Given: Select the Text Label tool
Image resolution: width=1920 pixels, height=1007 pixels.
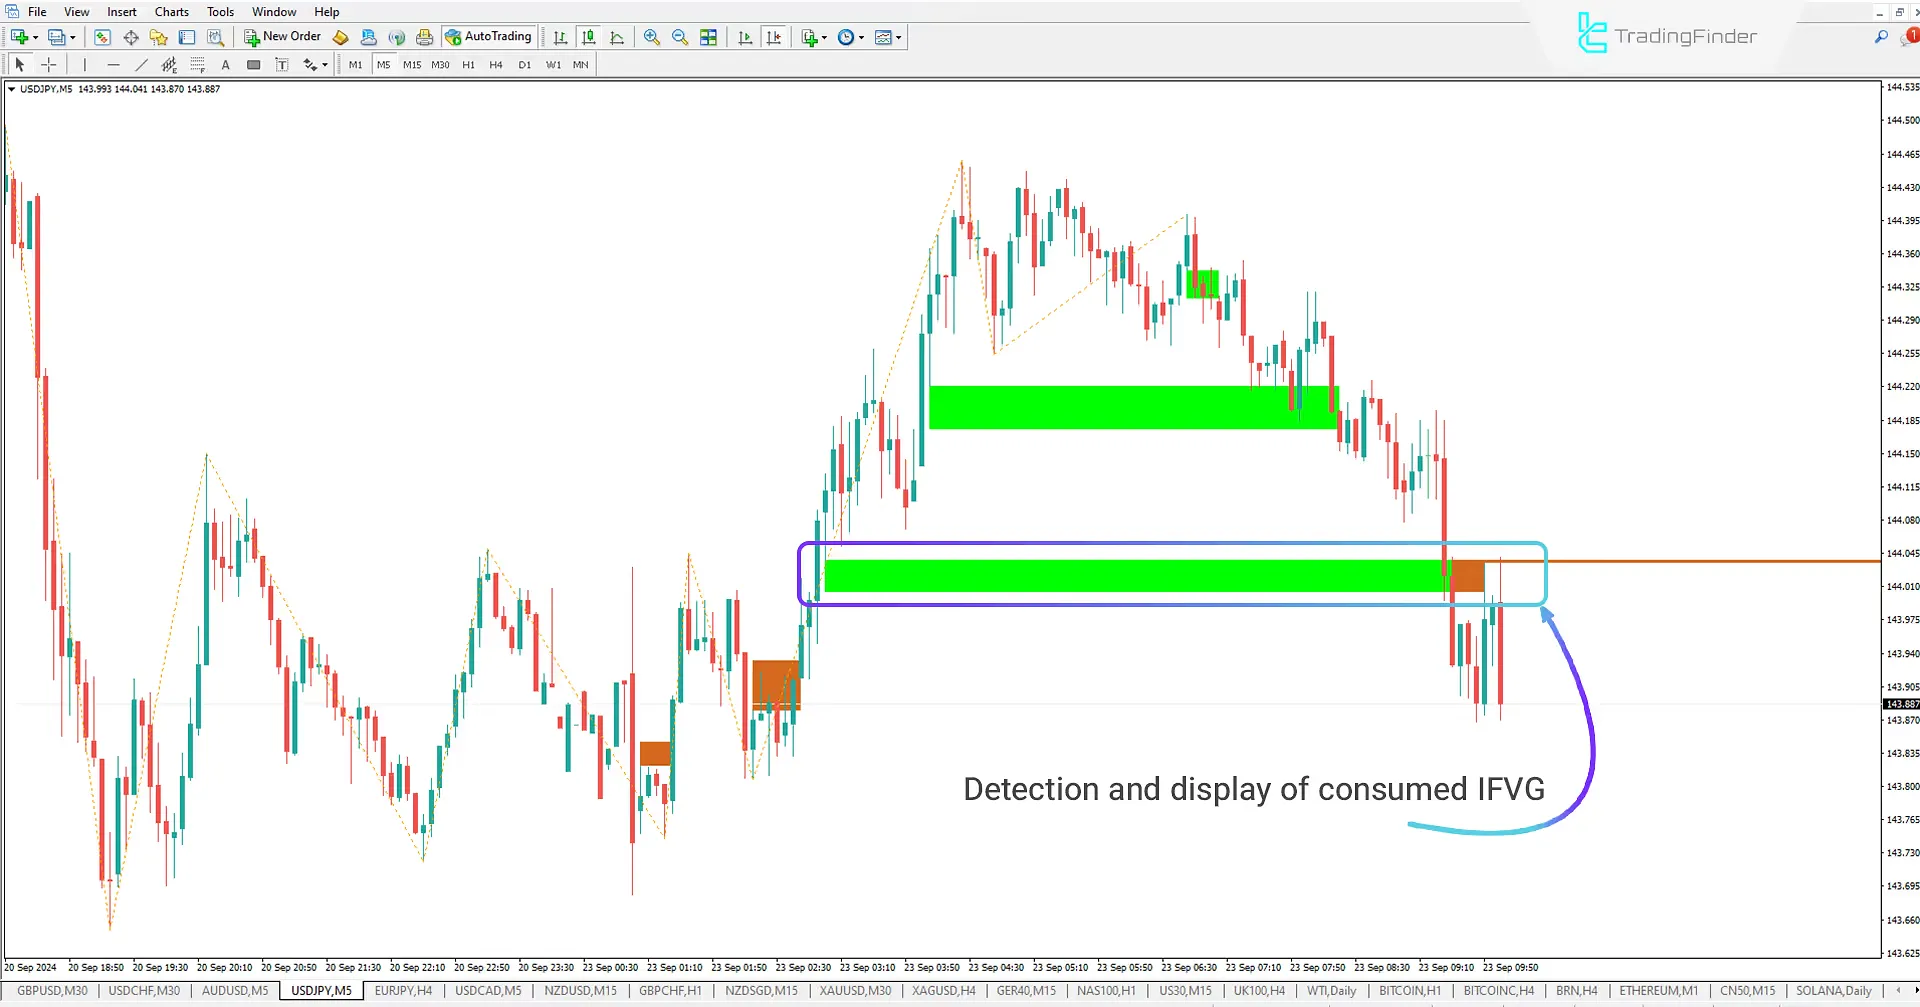Looking at the screenshot, I should tap(282, 65).
